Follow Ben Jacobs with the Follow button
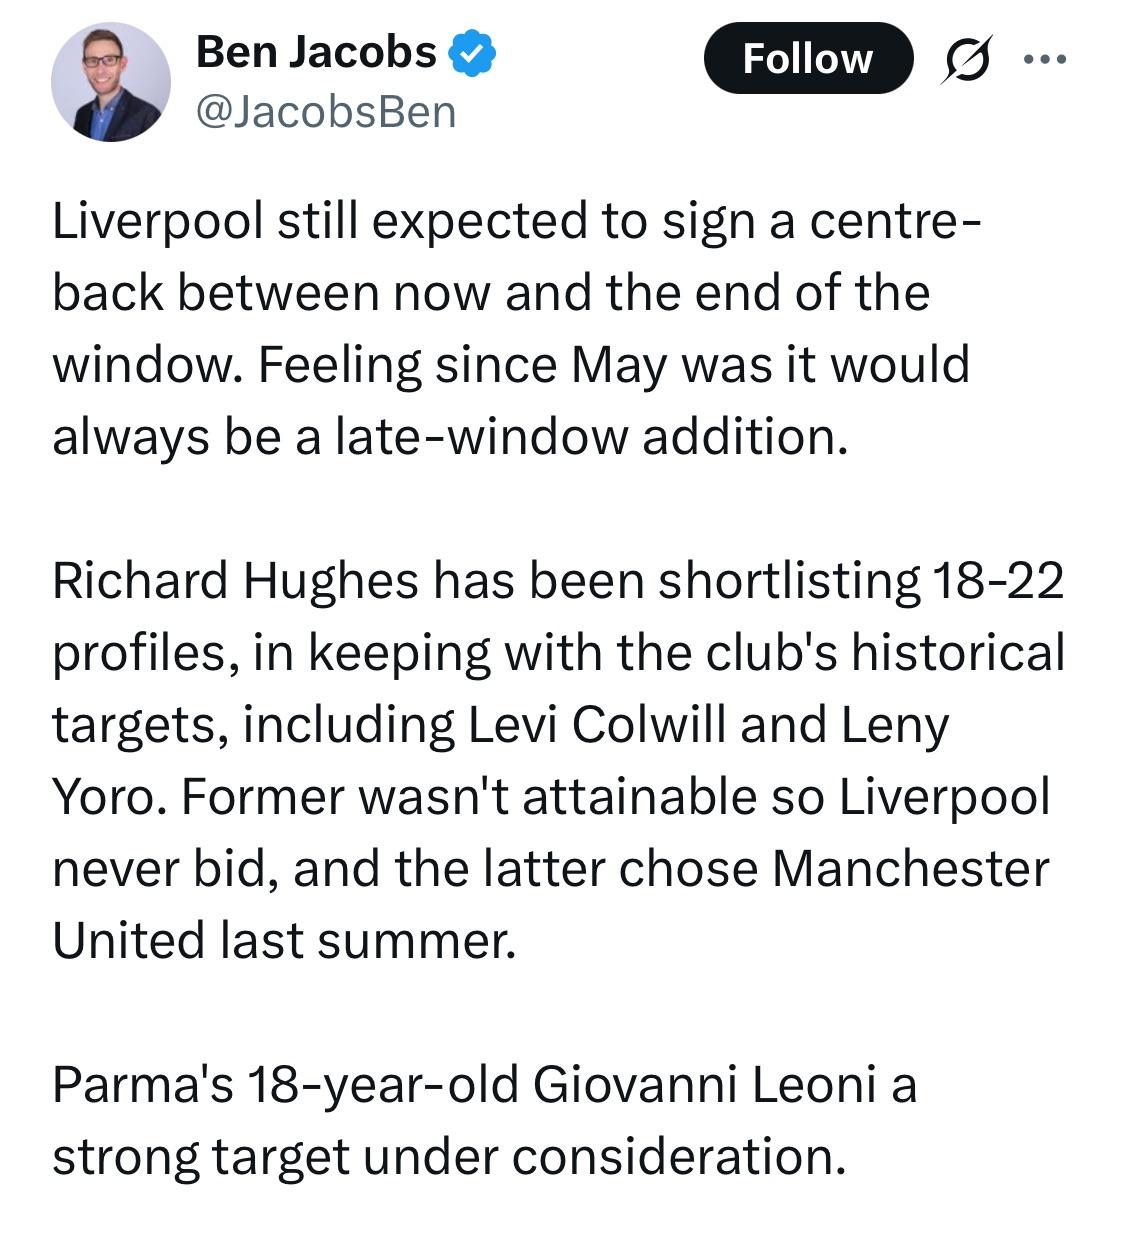Viewport: 1125px width, 1246px height. coord(808,58)
